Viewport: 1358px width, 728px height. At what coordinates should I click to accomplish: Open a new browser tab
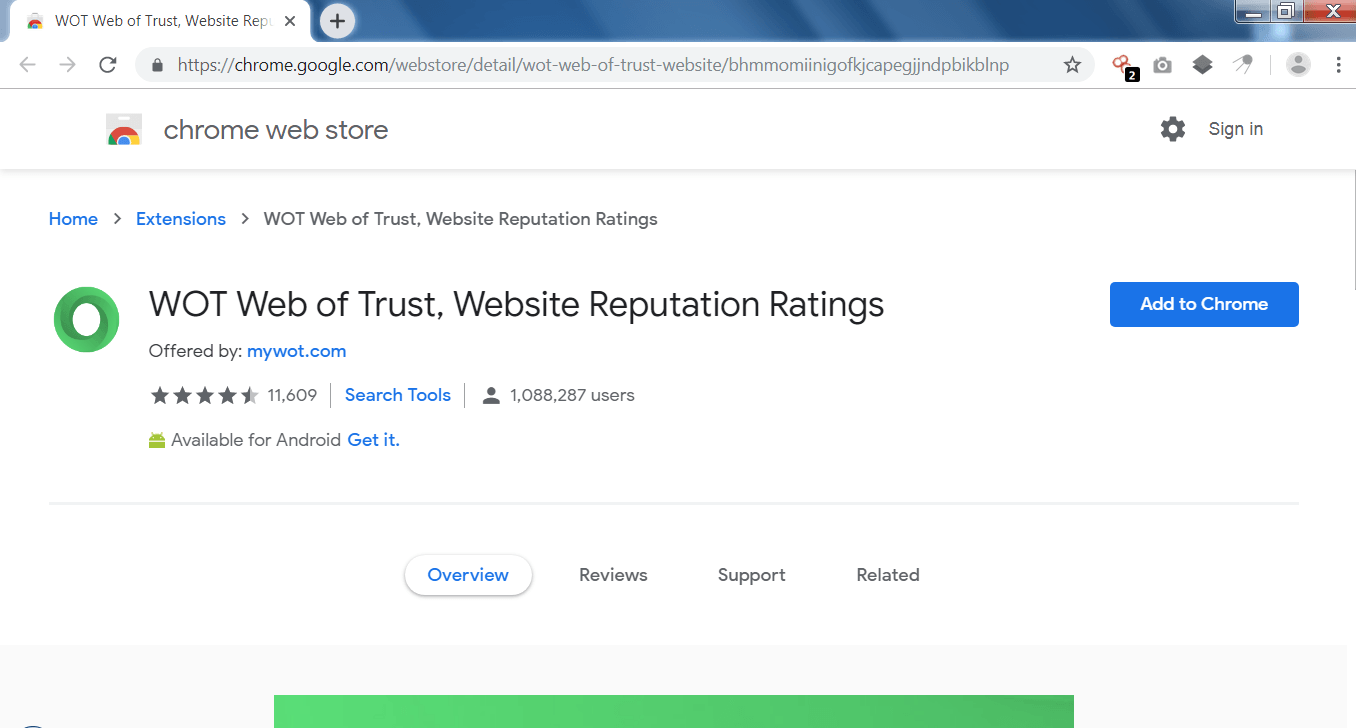[338, 21]
